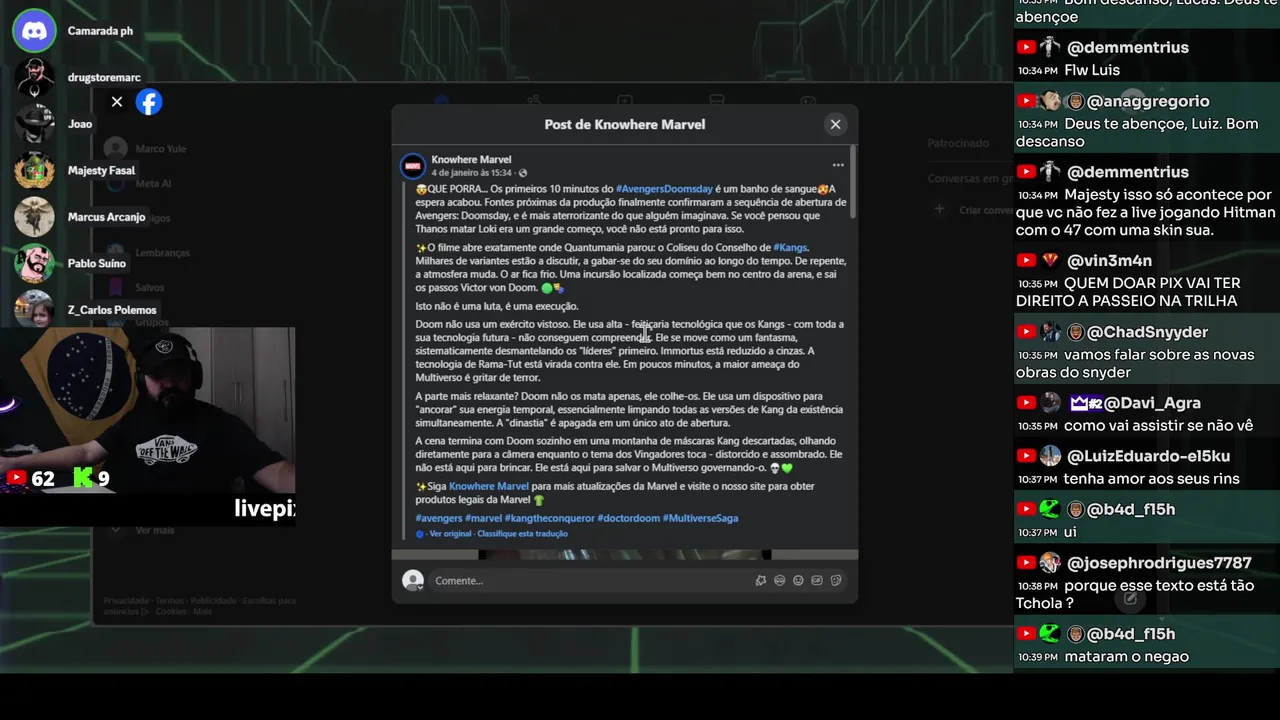Click the @LuizEduardo-el5ku username in chat
1280x720 pixels.
1148,456
